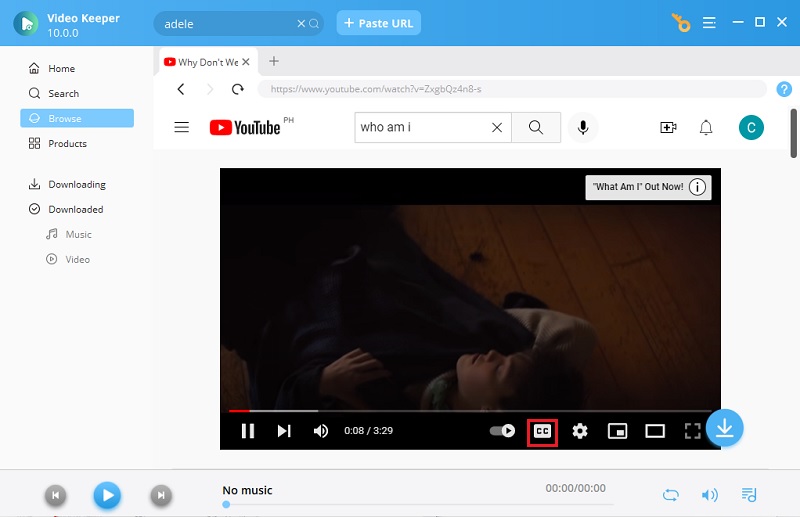Open the hamburger menu in the title bar
The image size is (800, 517).
tap(709, 22)
